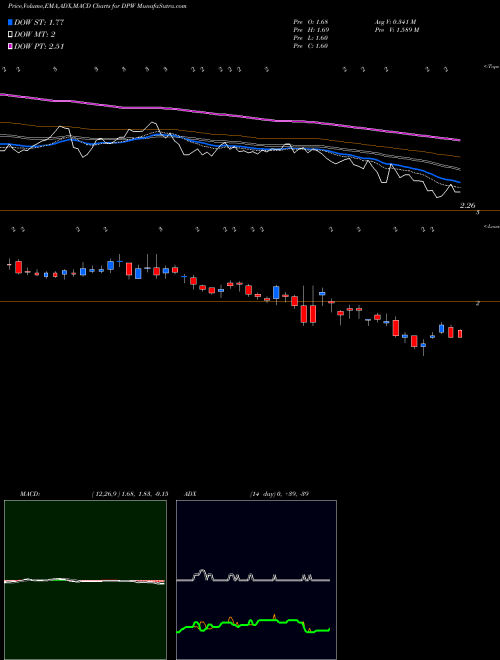
Task: Click the 'Pre L: 1.60' value
Action: (x=311, y=38)
